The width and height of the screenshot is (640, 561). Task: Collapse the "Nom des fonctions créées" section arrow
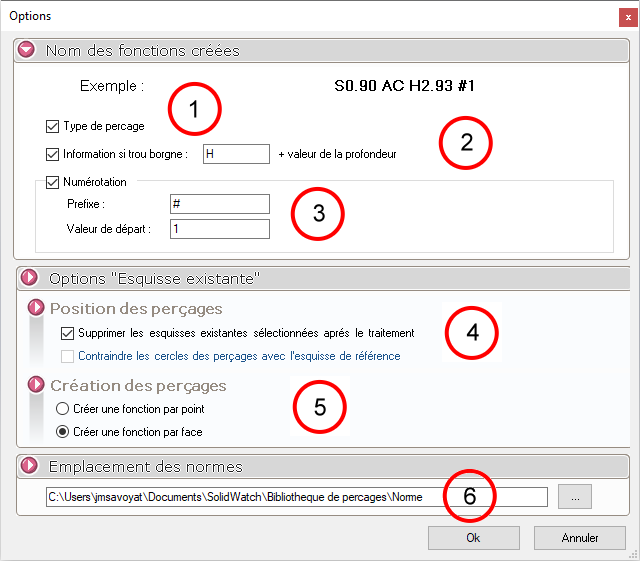click(x=27, y=50)
